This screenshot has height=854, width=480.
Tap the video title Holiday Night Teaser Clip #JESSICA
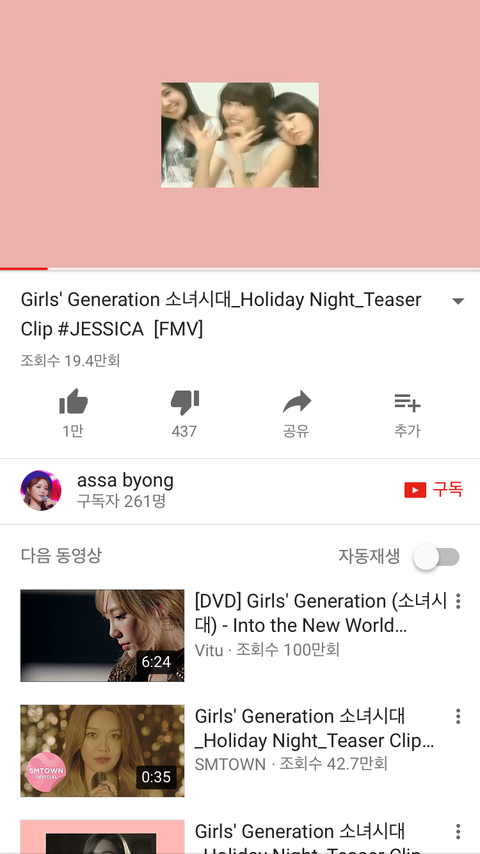click(x=221, y=314)
